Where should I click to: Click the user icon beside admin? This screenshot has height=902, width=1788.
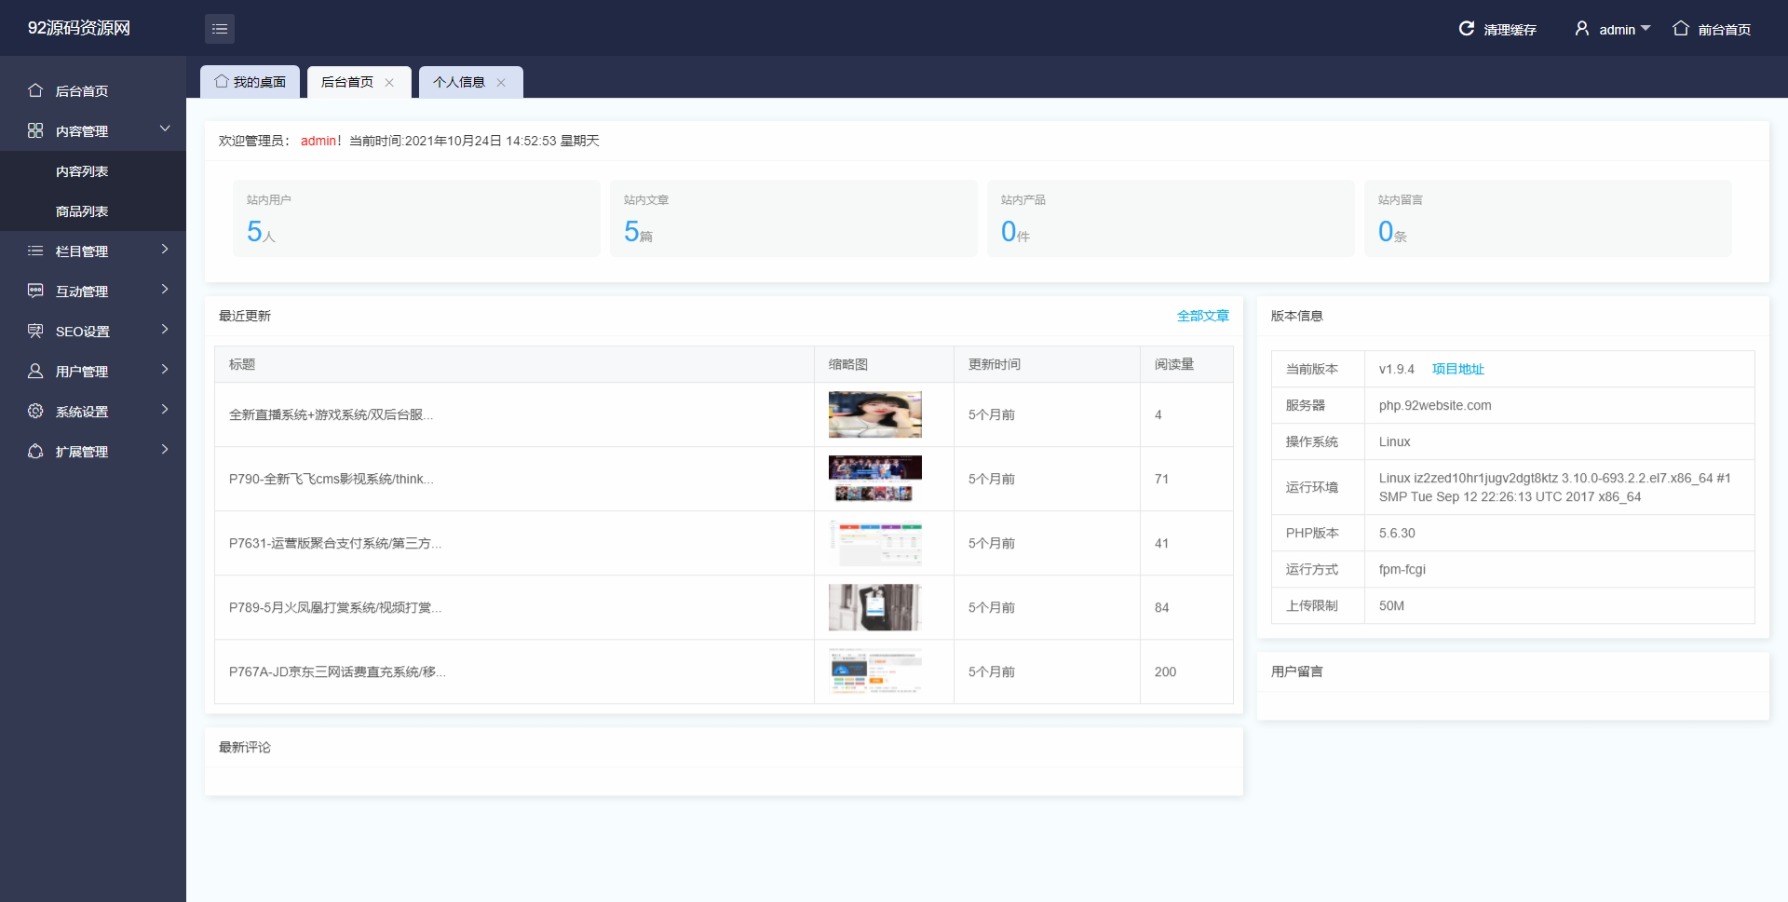(x=1582, y=29)
